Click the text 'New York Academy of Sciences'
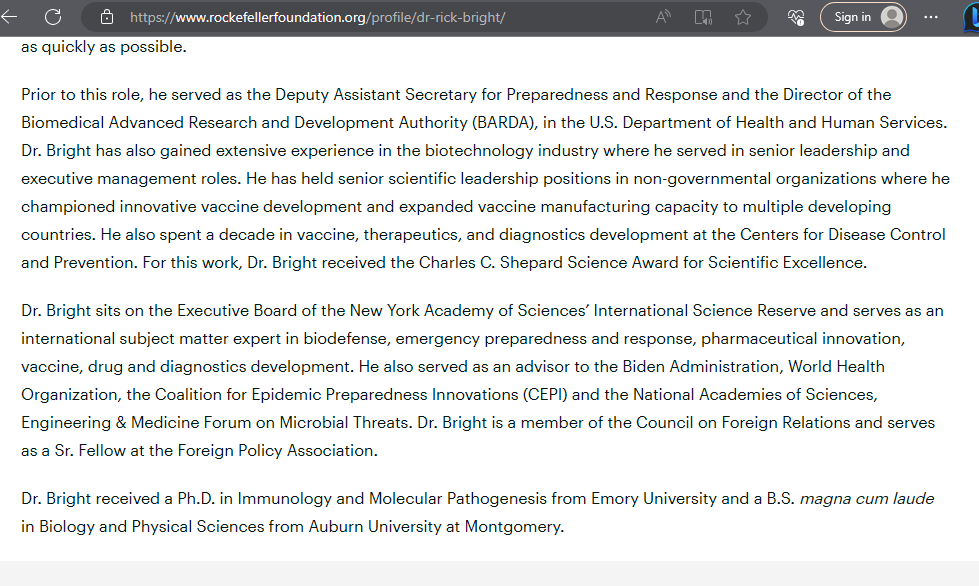This screenshot has height=586, width=979. pyautogui.click(x=469, y=311)
